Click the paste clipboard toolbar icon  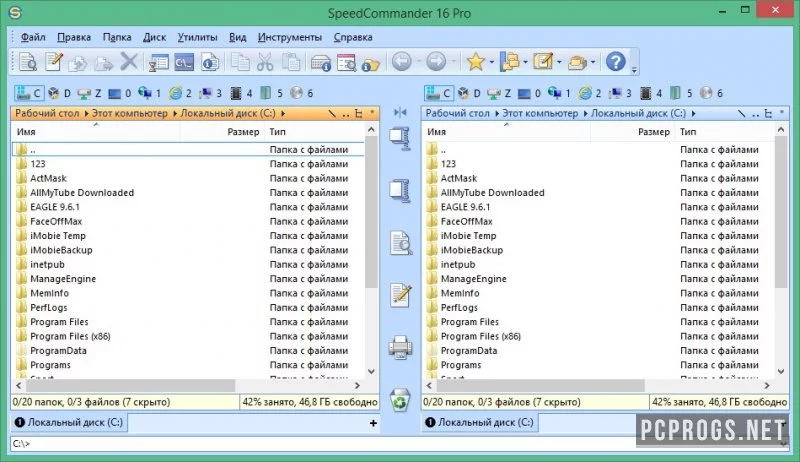pos(291,62)
